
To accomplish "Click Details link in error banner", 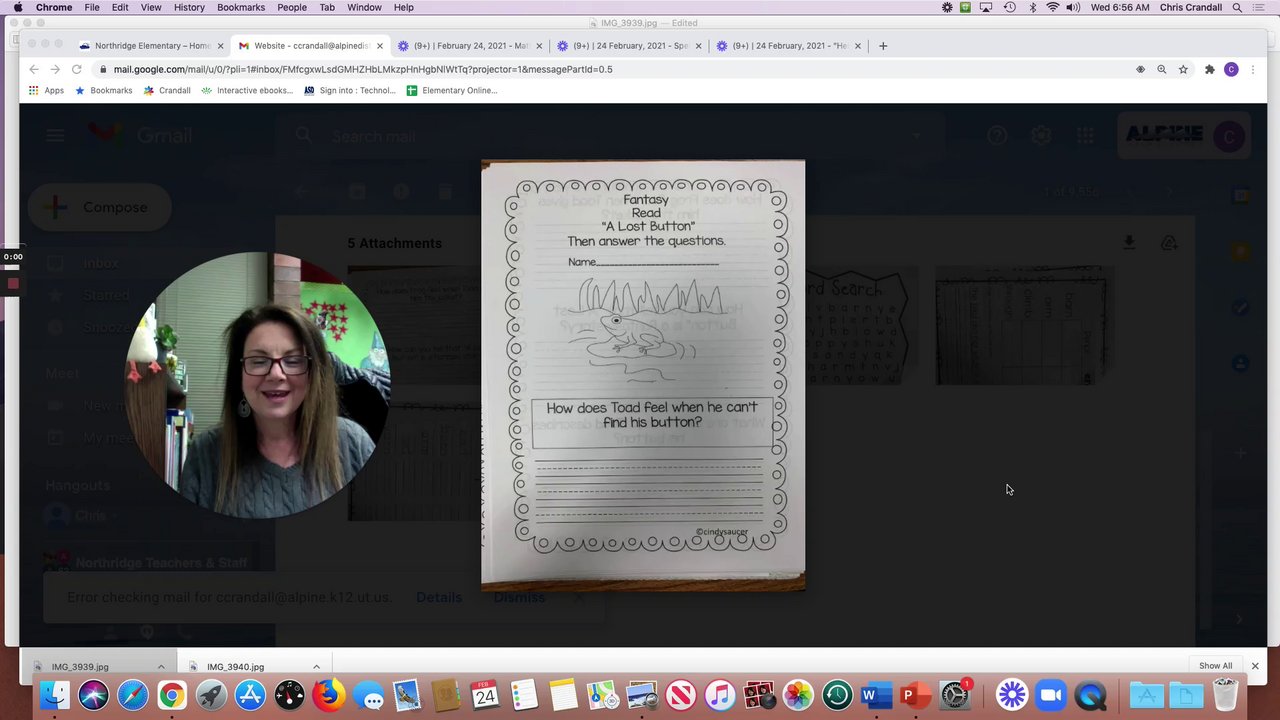I will point(439,597).
